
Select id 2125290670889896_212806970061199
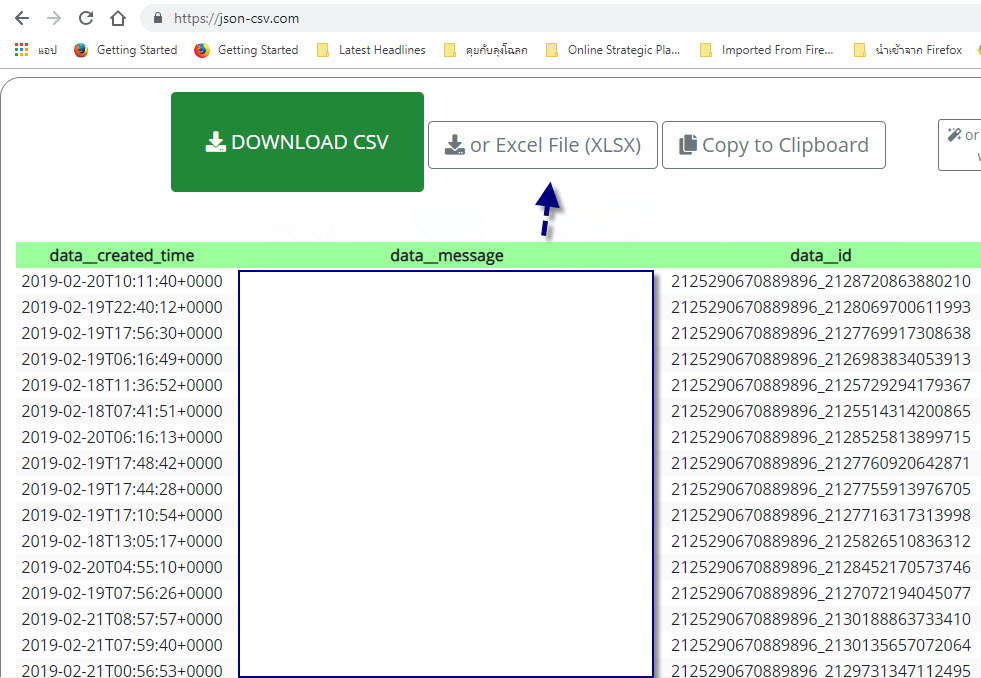(820, 307)
